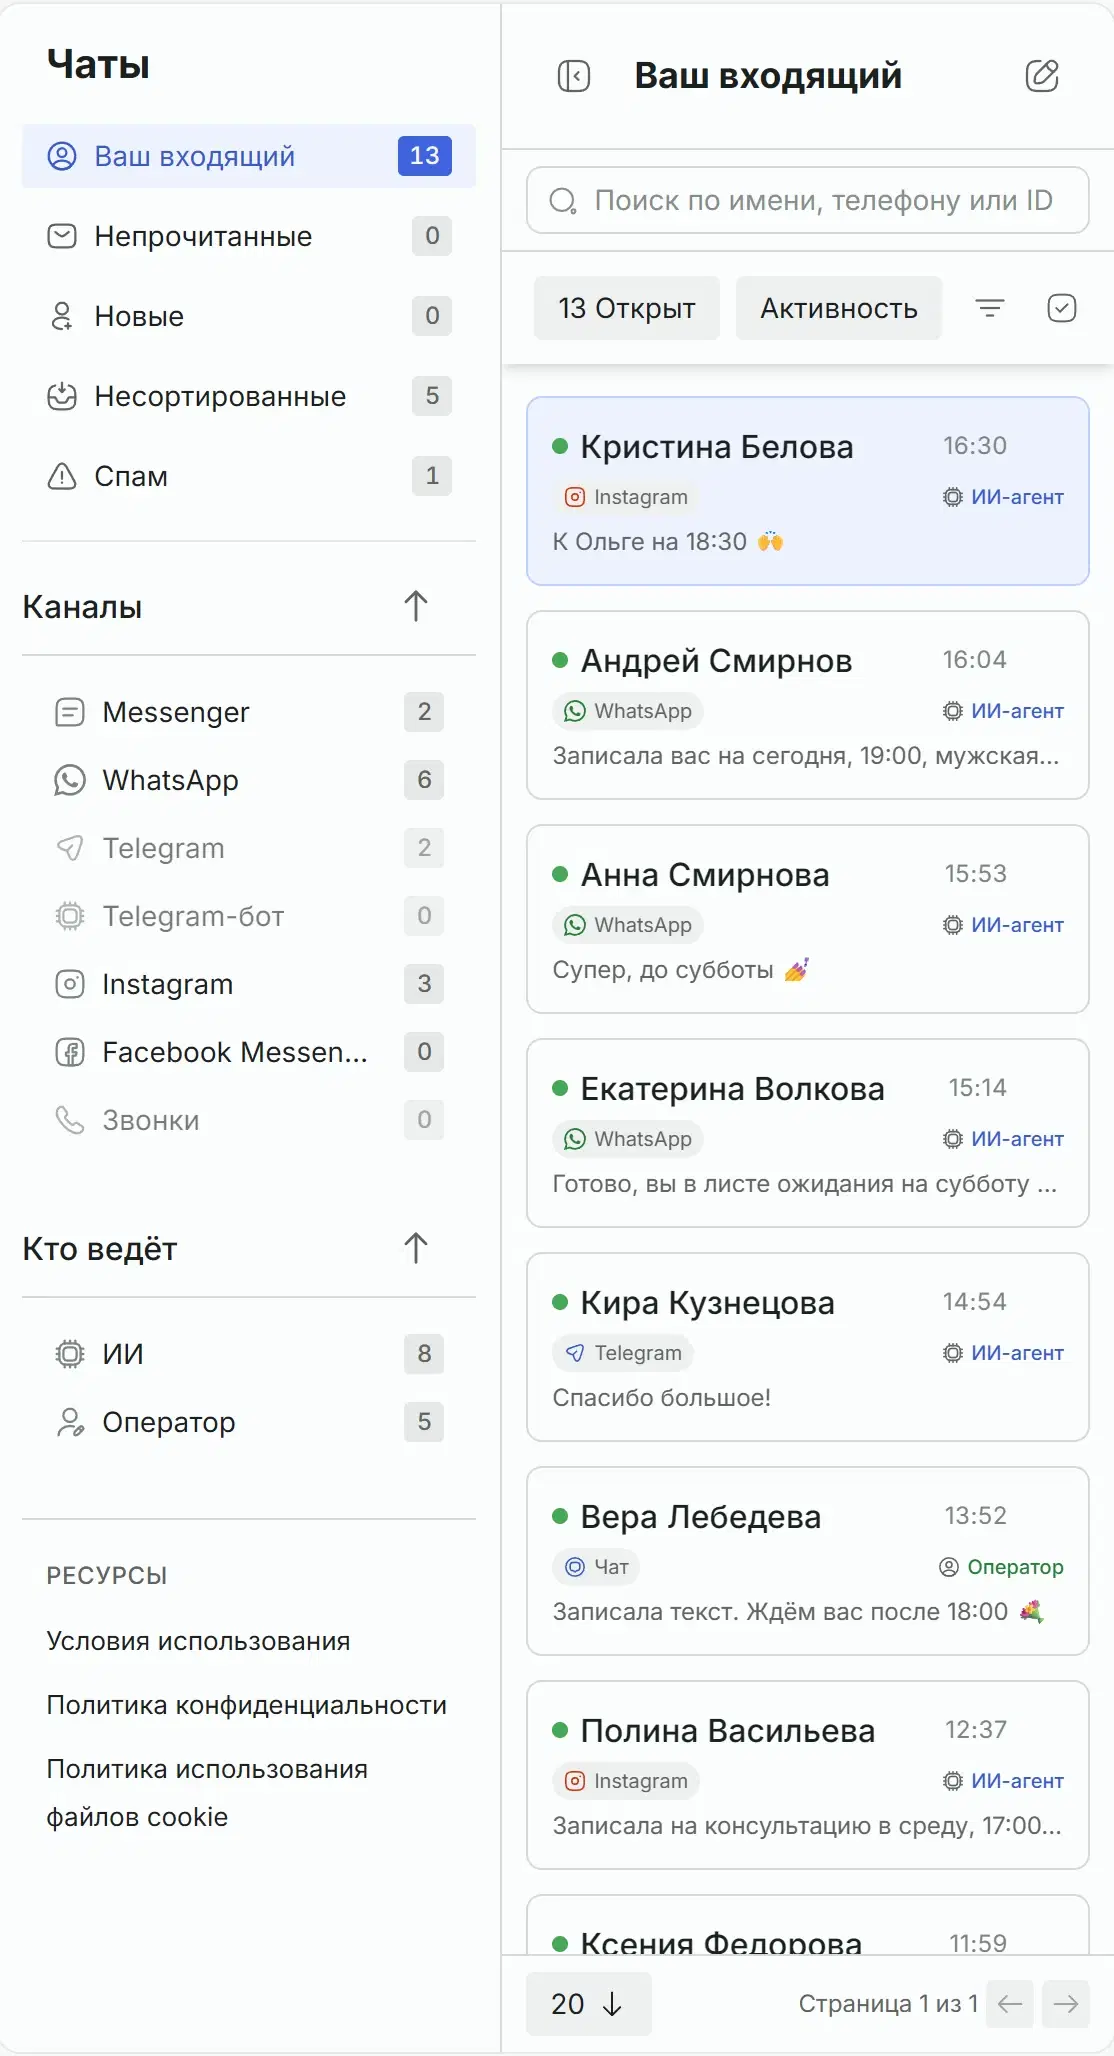Screen dimensions: 1114x2056
Task: Open the Активность sort dropdown
Action: point(839,308)
